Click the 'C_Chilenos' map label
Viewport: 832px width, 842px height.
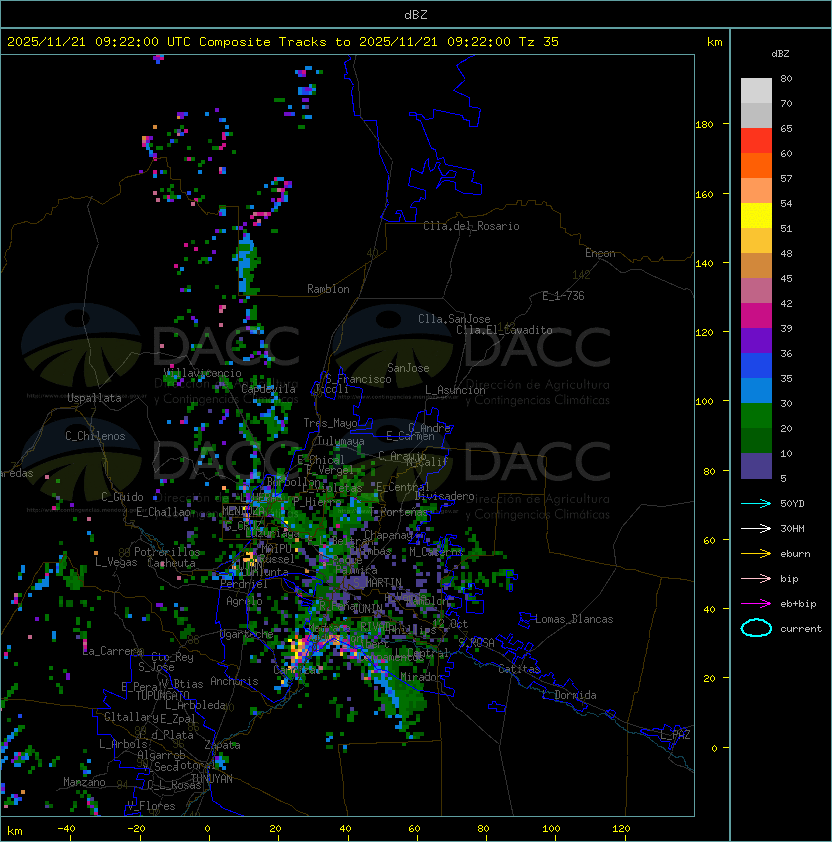coord(95,436)
